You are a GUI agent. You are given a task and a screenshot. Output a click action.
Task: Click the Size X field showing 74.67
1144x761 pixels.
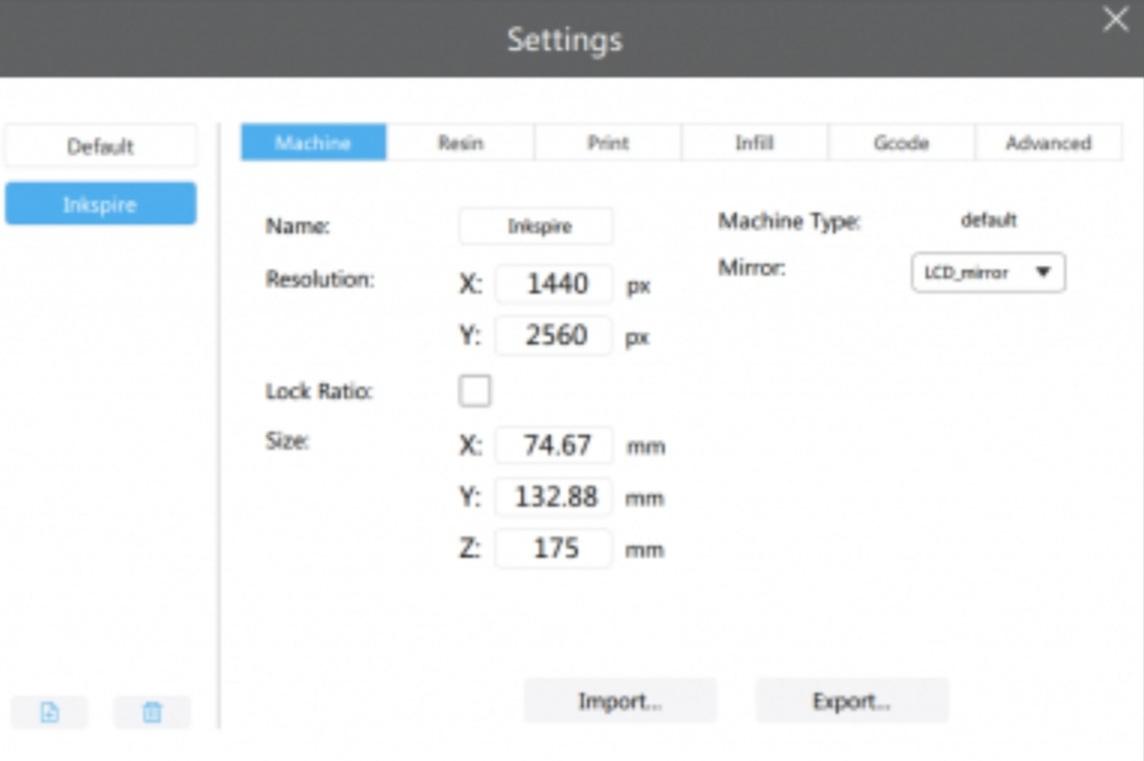point(554,445)
